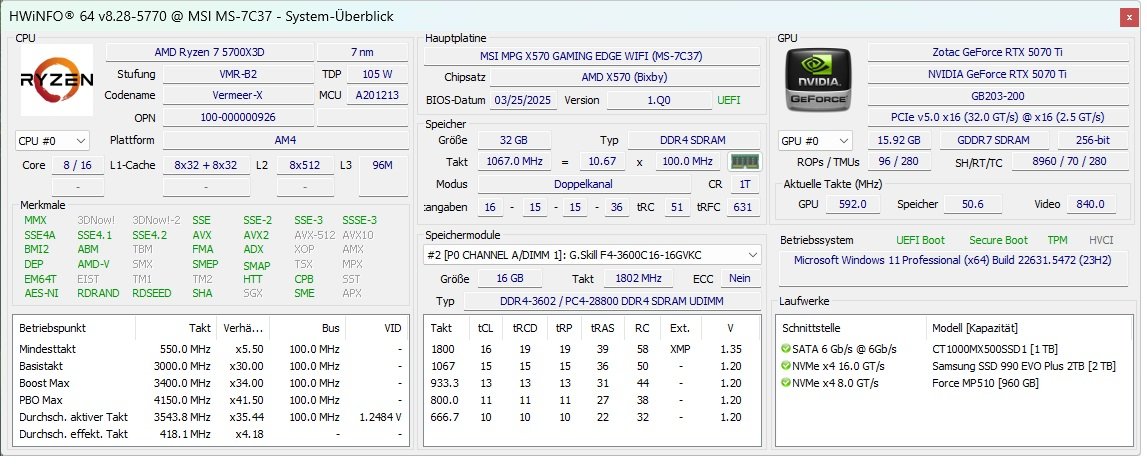Close the System-Überblick window
Screen dimensions: 1147x471
(1129, 16)
